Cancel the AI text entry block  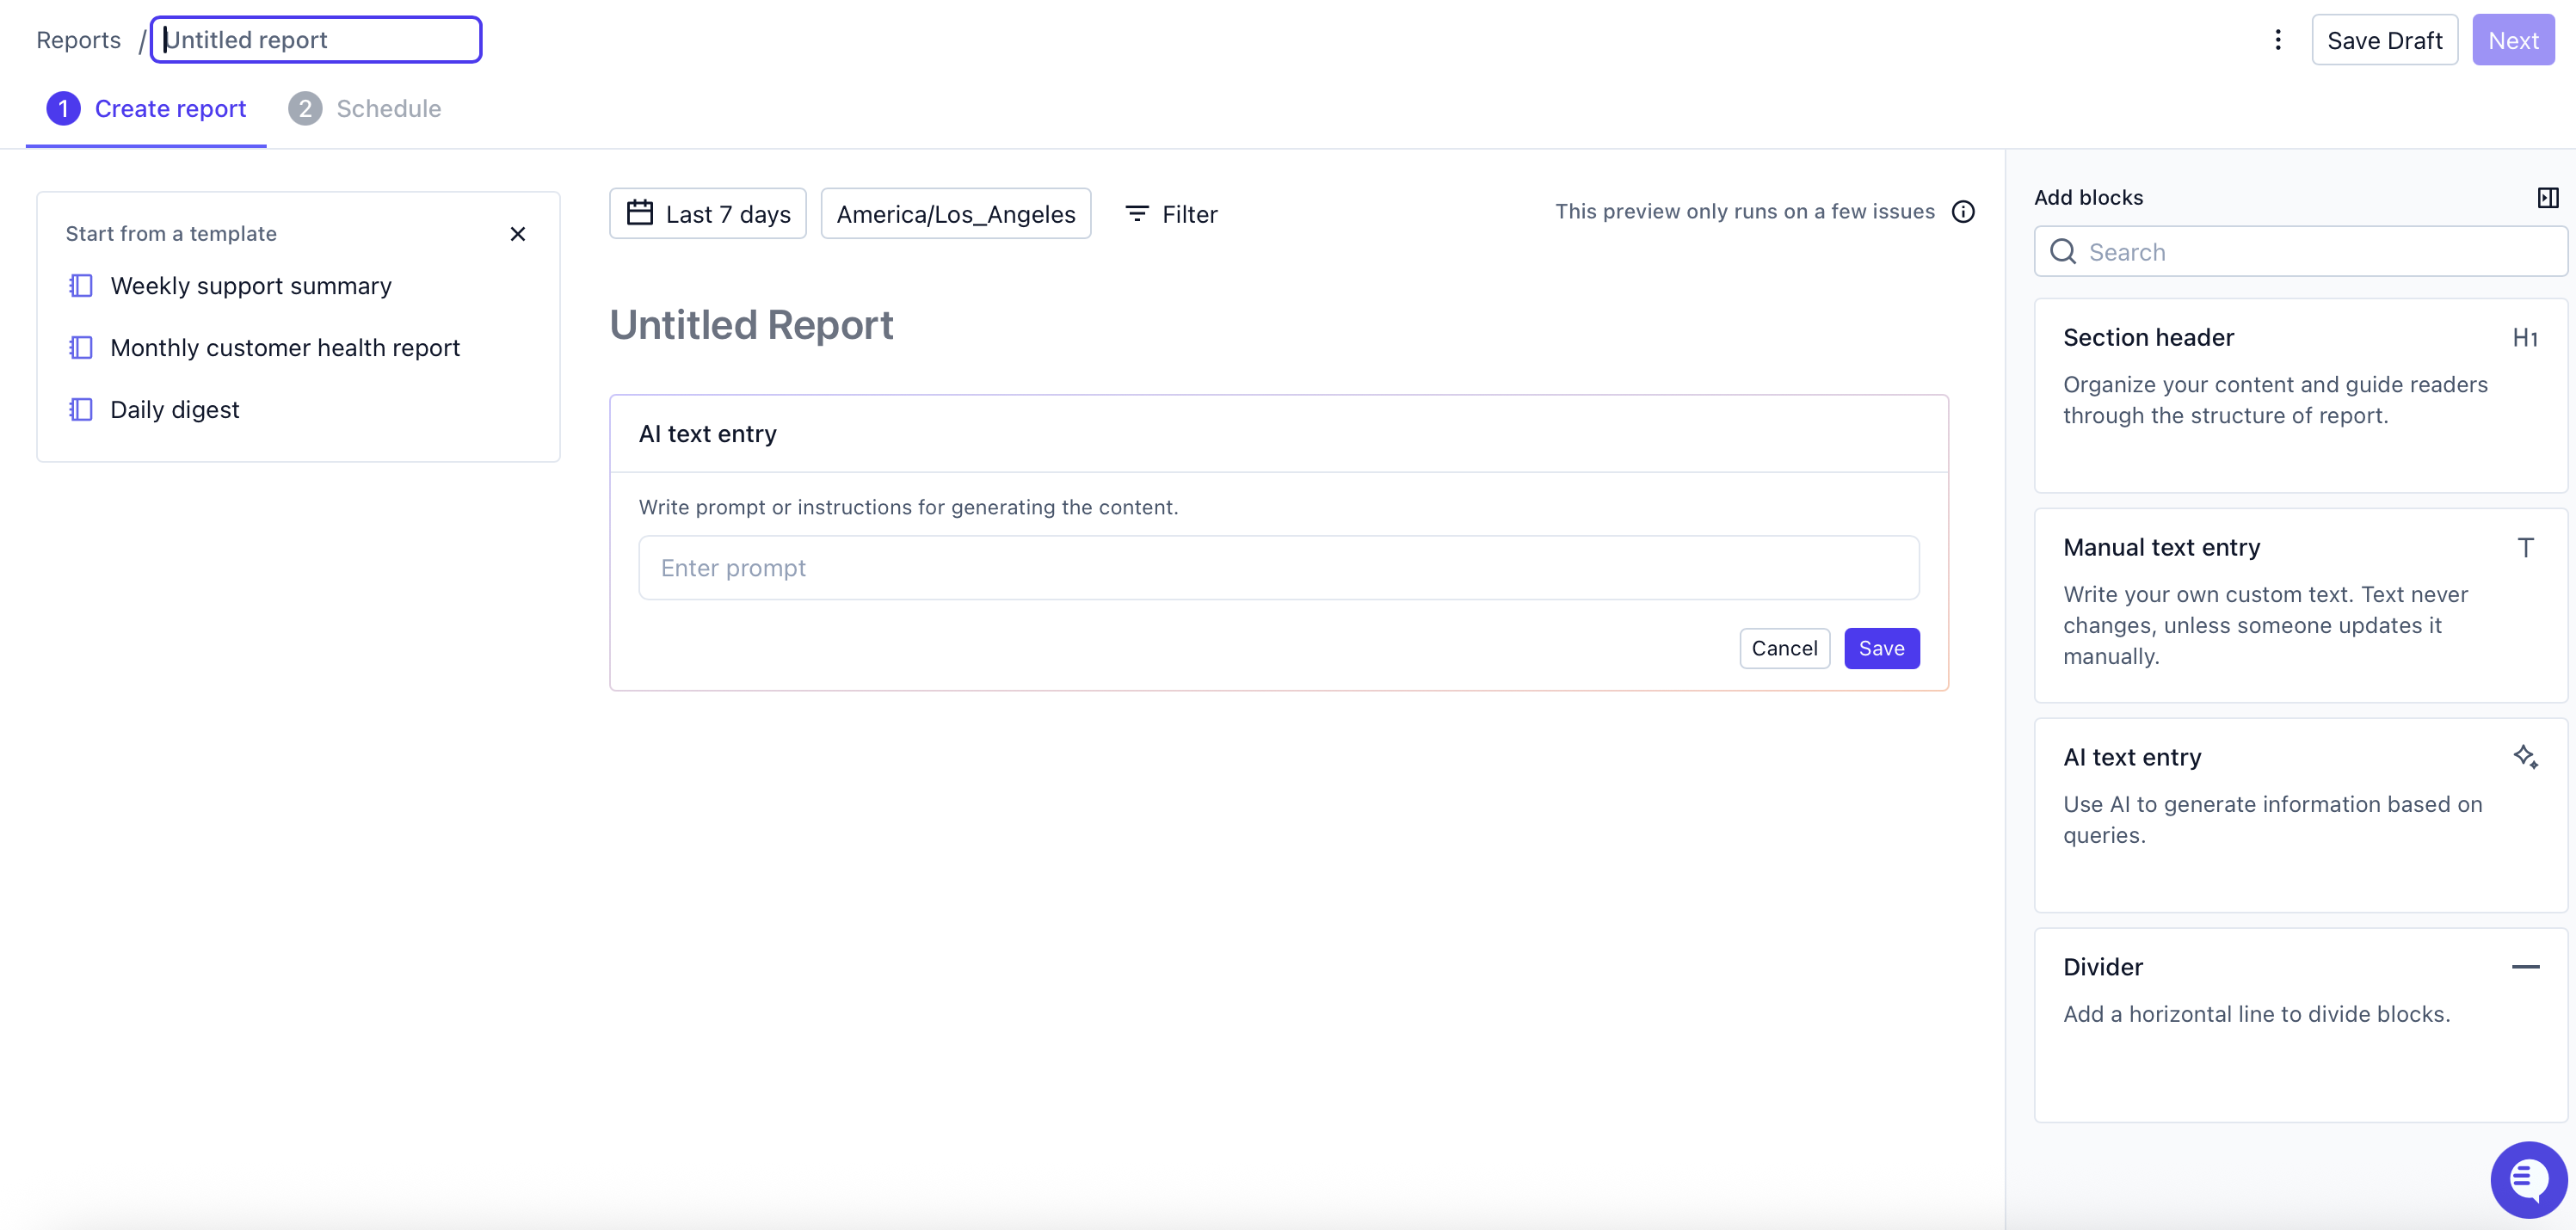(x=1784, y=648)
